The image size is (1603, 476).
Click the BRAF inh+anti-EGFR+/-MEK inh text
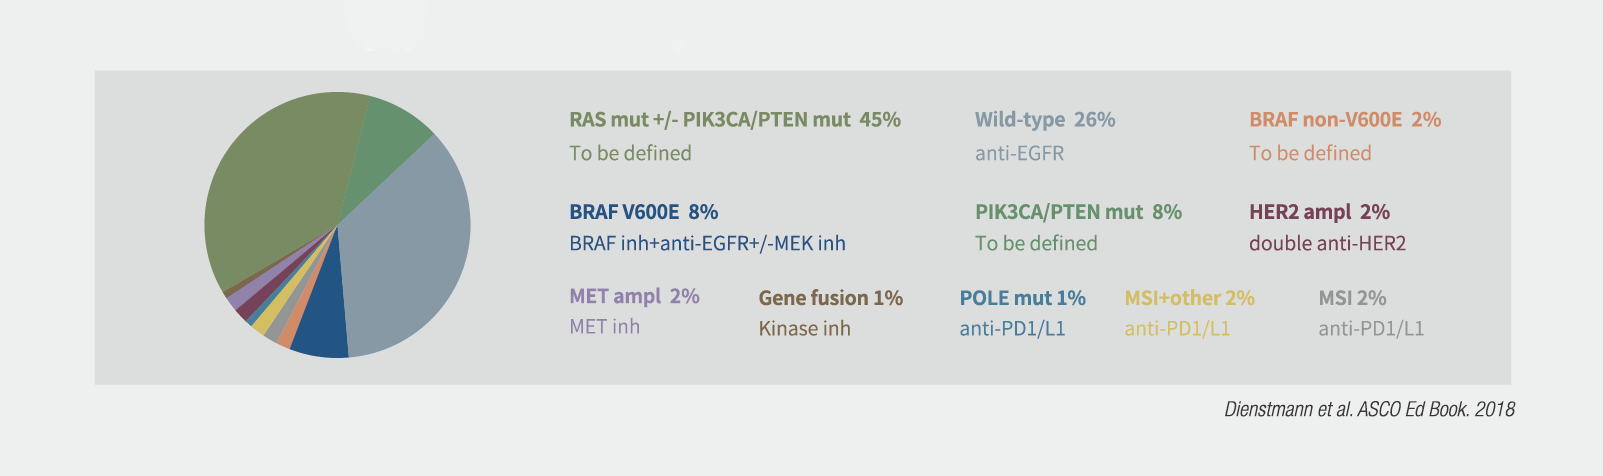coord(707,243)
